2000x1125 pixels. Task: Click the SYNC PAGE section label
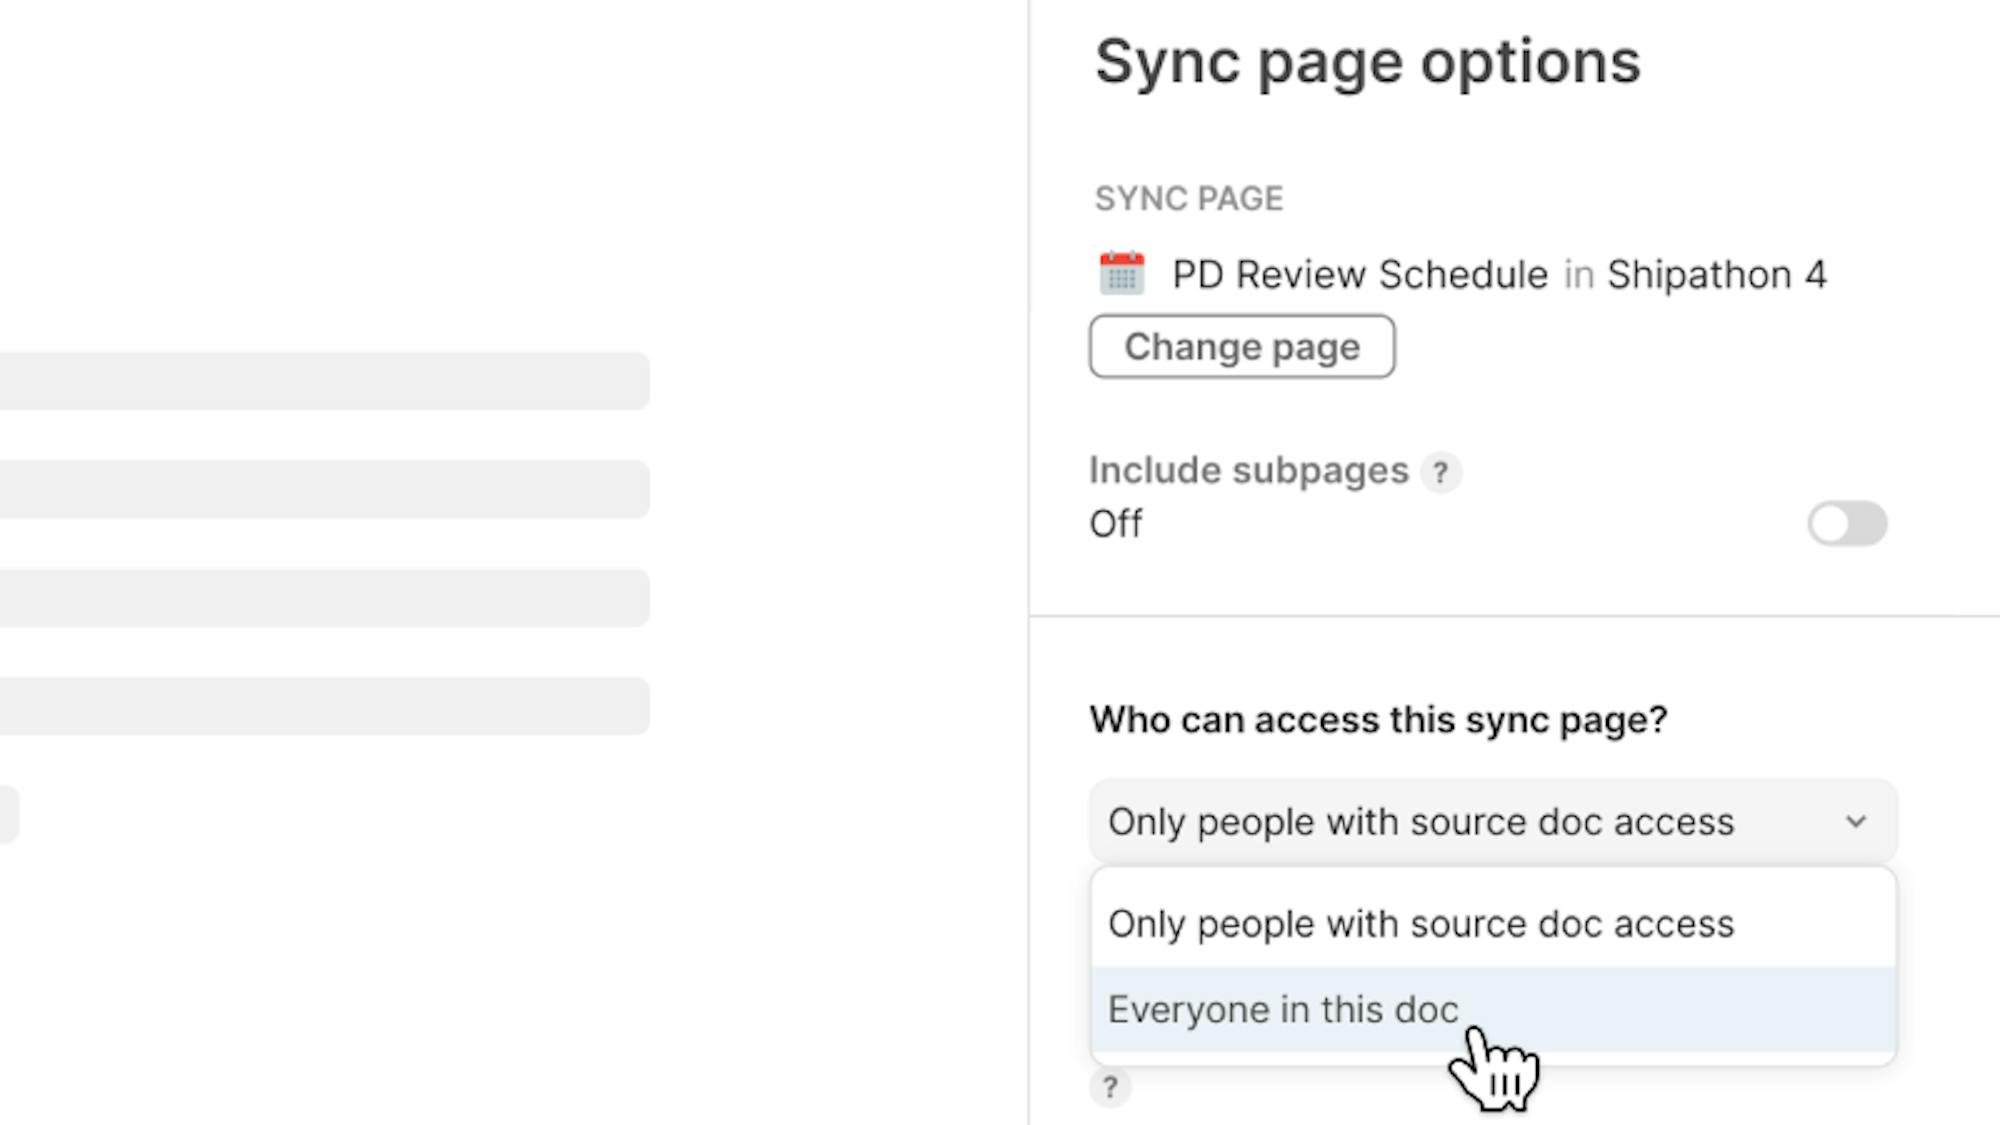coord(1188,199)
